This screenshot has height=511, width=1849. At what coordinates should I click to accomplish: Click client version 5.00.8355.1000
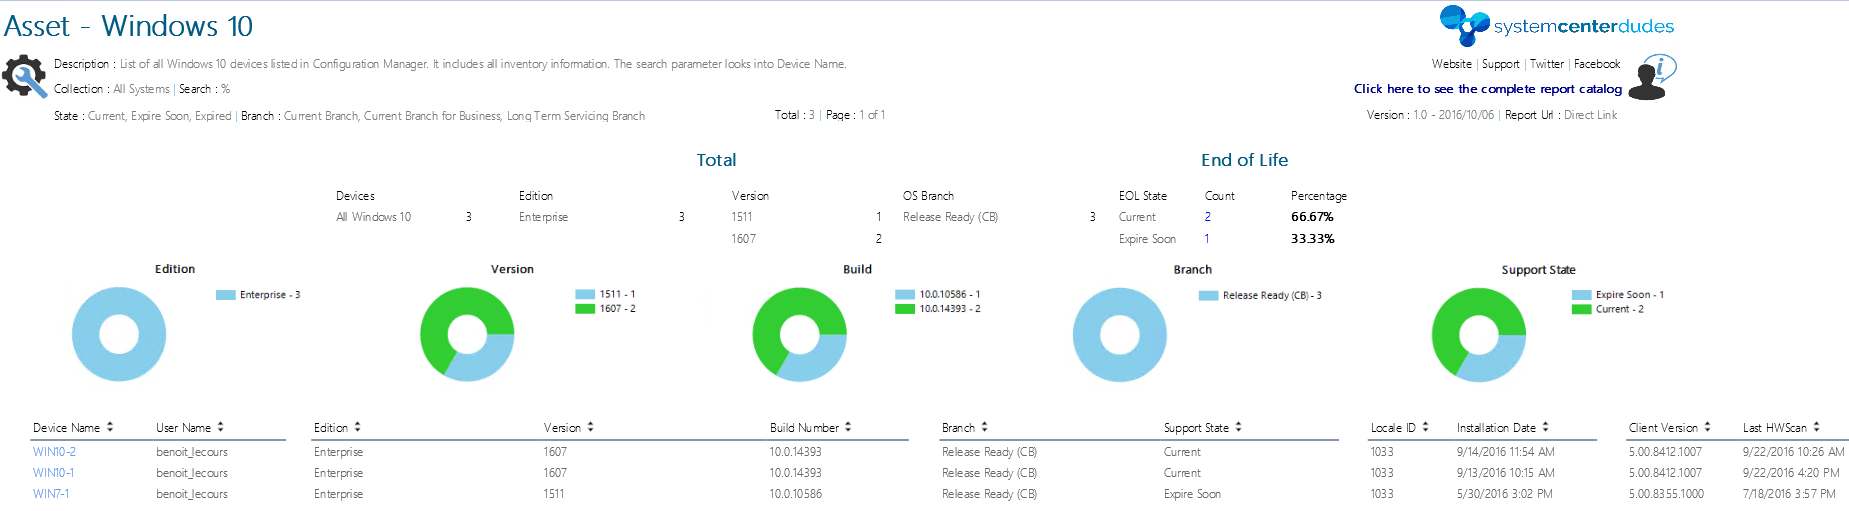point(1666,494)
